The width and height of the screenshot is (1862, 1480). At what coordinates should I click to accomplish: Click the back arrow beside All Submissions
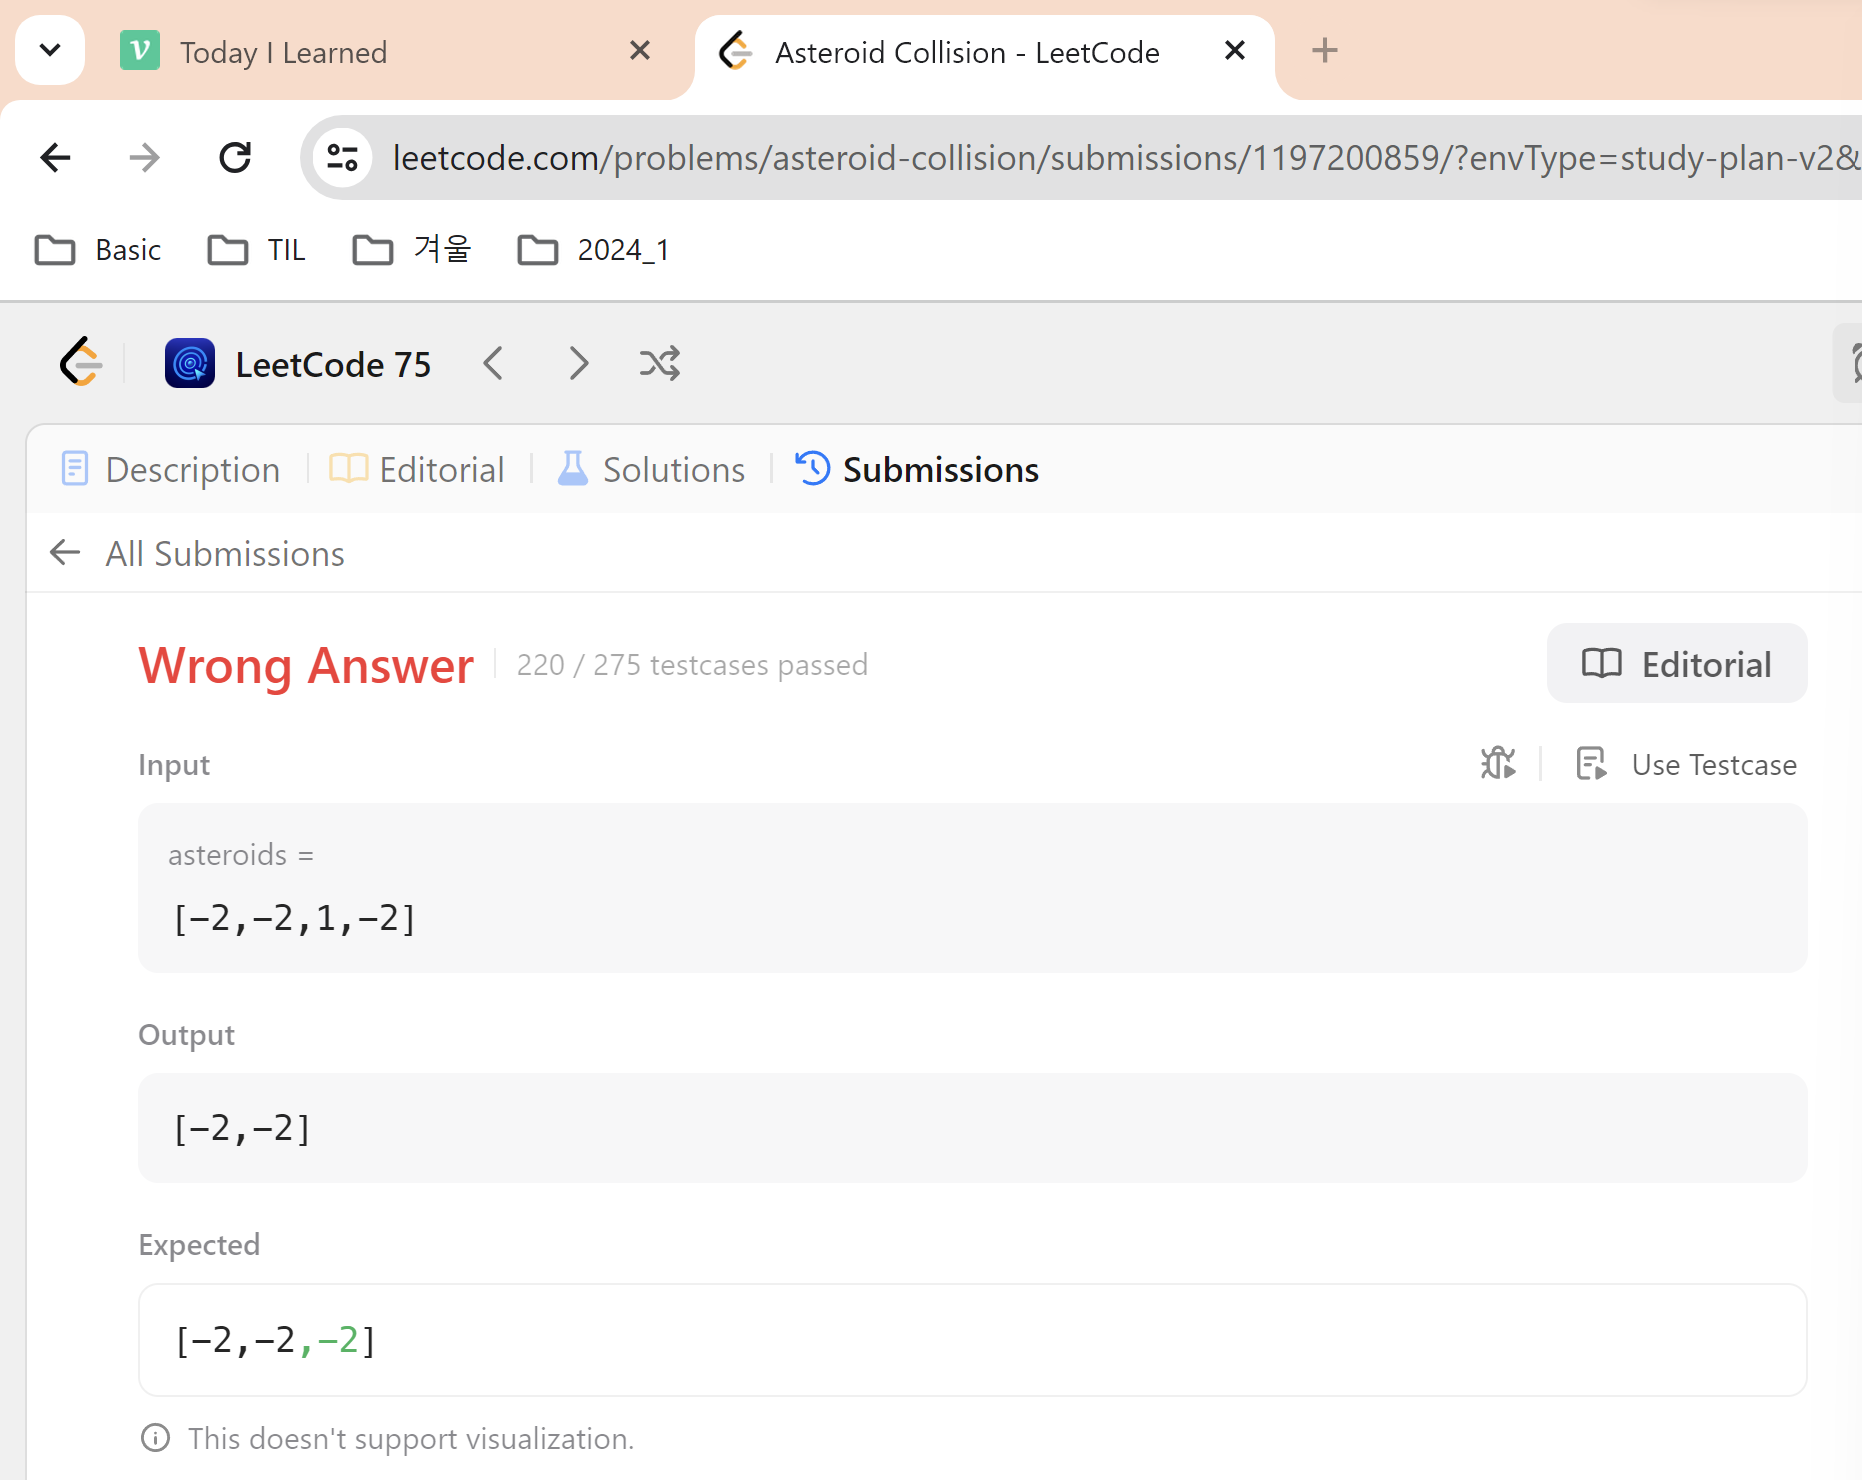pos(65,552)
